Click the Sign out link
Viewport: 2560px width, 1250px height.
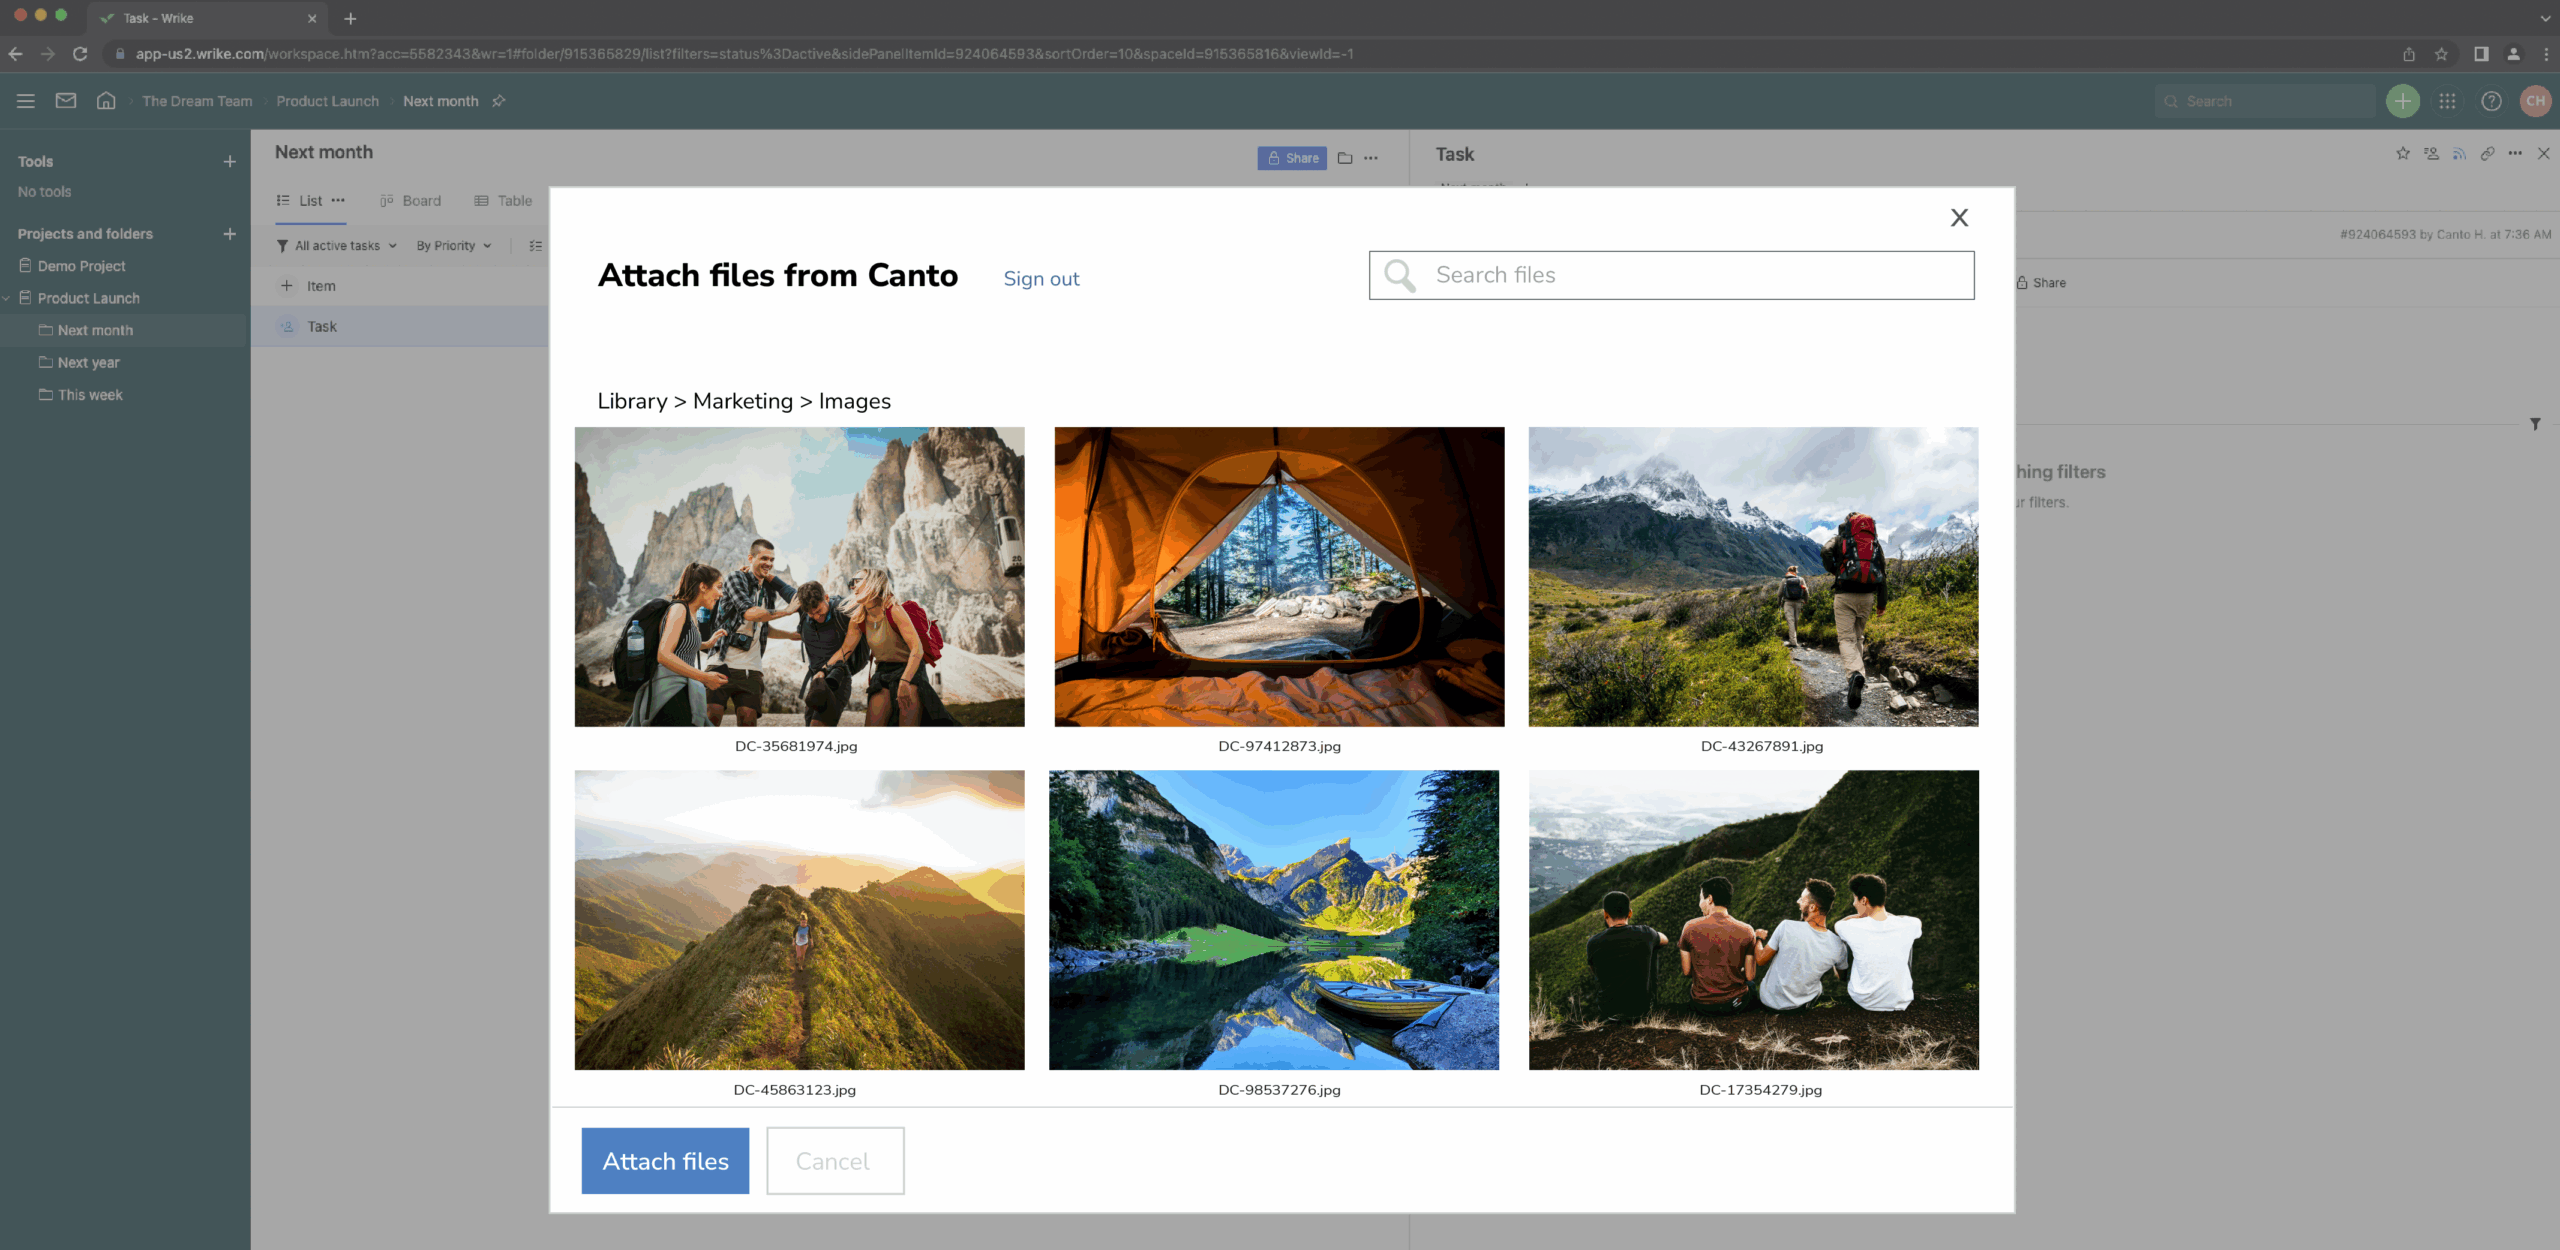coord(1041,279)
